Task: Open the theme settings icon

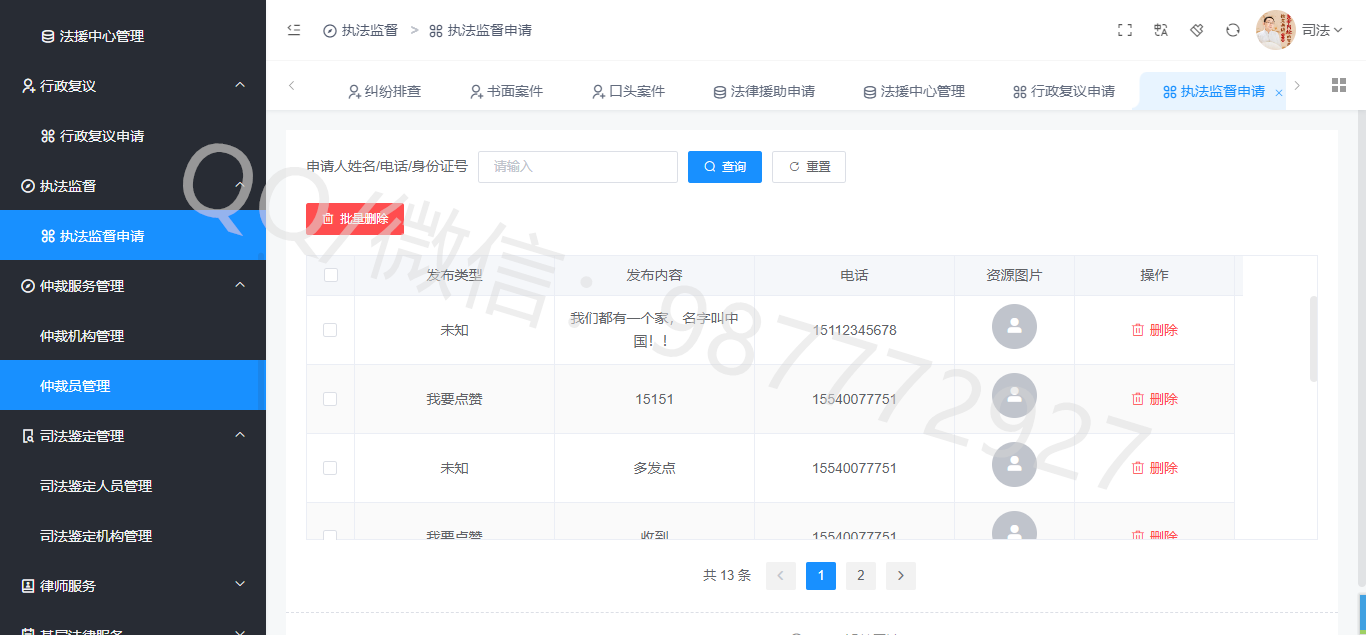Action: [1197, 30]
